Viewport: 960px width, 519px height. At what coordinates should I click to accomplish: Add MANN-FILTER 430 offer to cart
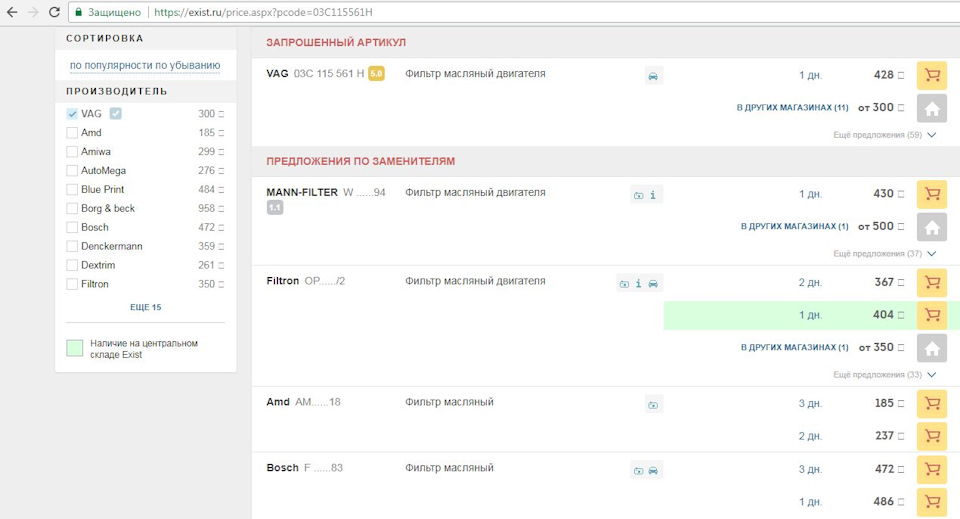932,194
